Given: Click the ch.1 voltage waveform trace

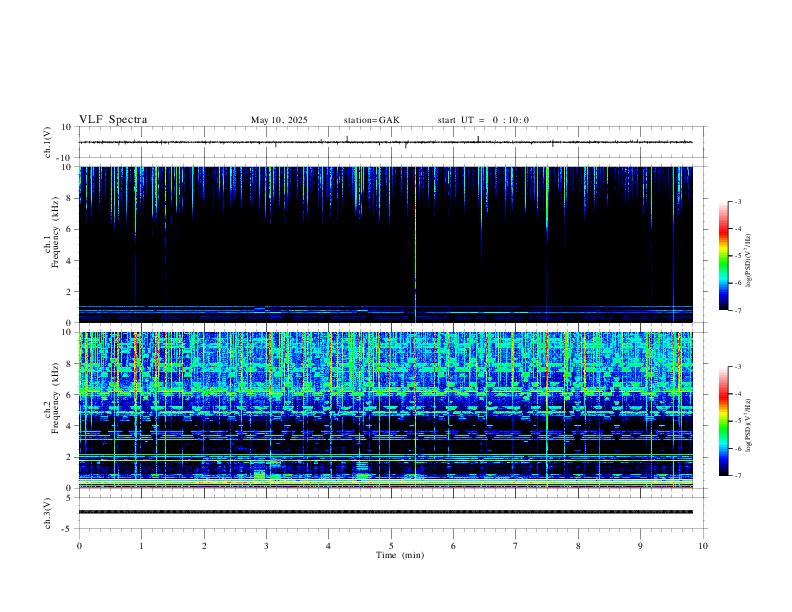Looking at the screenshot, I should tap(386, 142).
